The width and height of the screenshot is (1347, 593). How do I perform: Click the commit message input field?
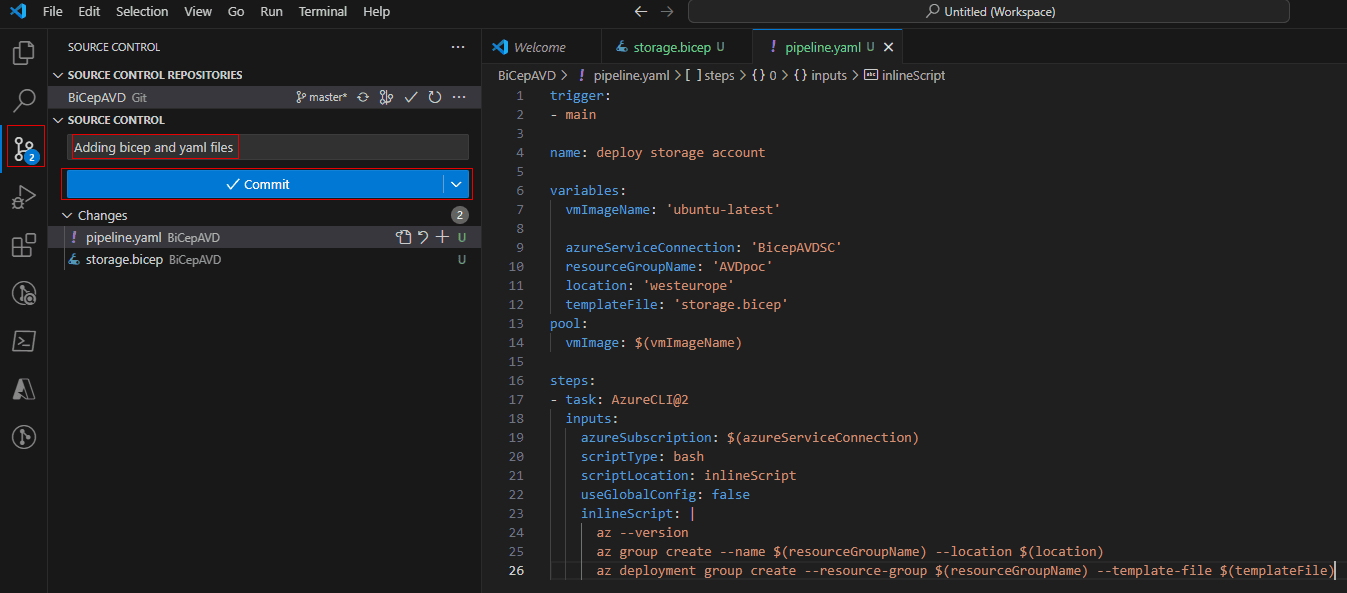pyautogui.click(x=268, y=147)
